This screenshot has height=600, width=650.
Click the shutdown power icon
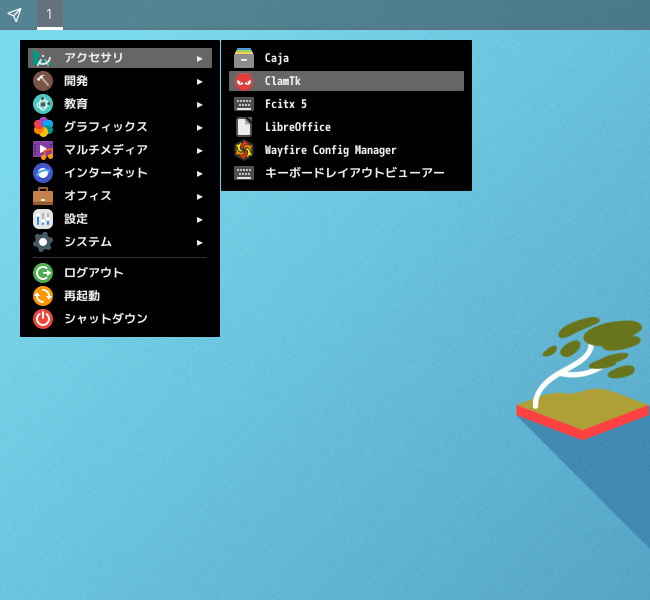pyautogui.click(x=43, y=319)
